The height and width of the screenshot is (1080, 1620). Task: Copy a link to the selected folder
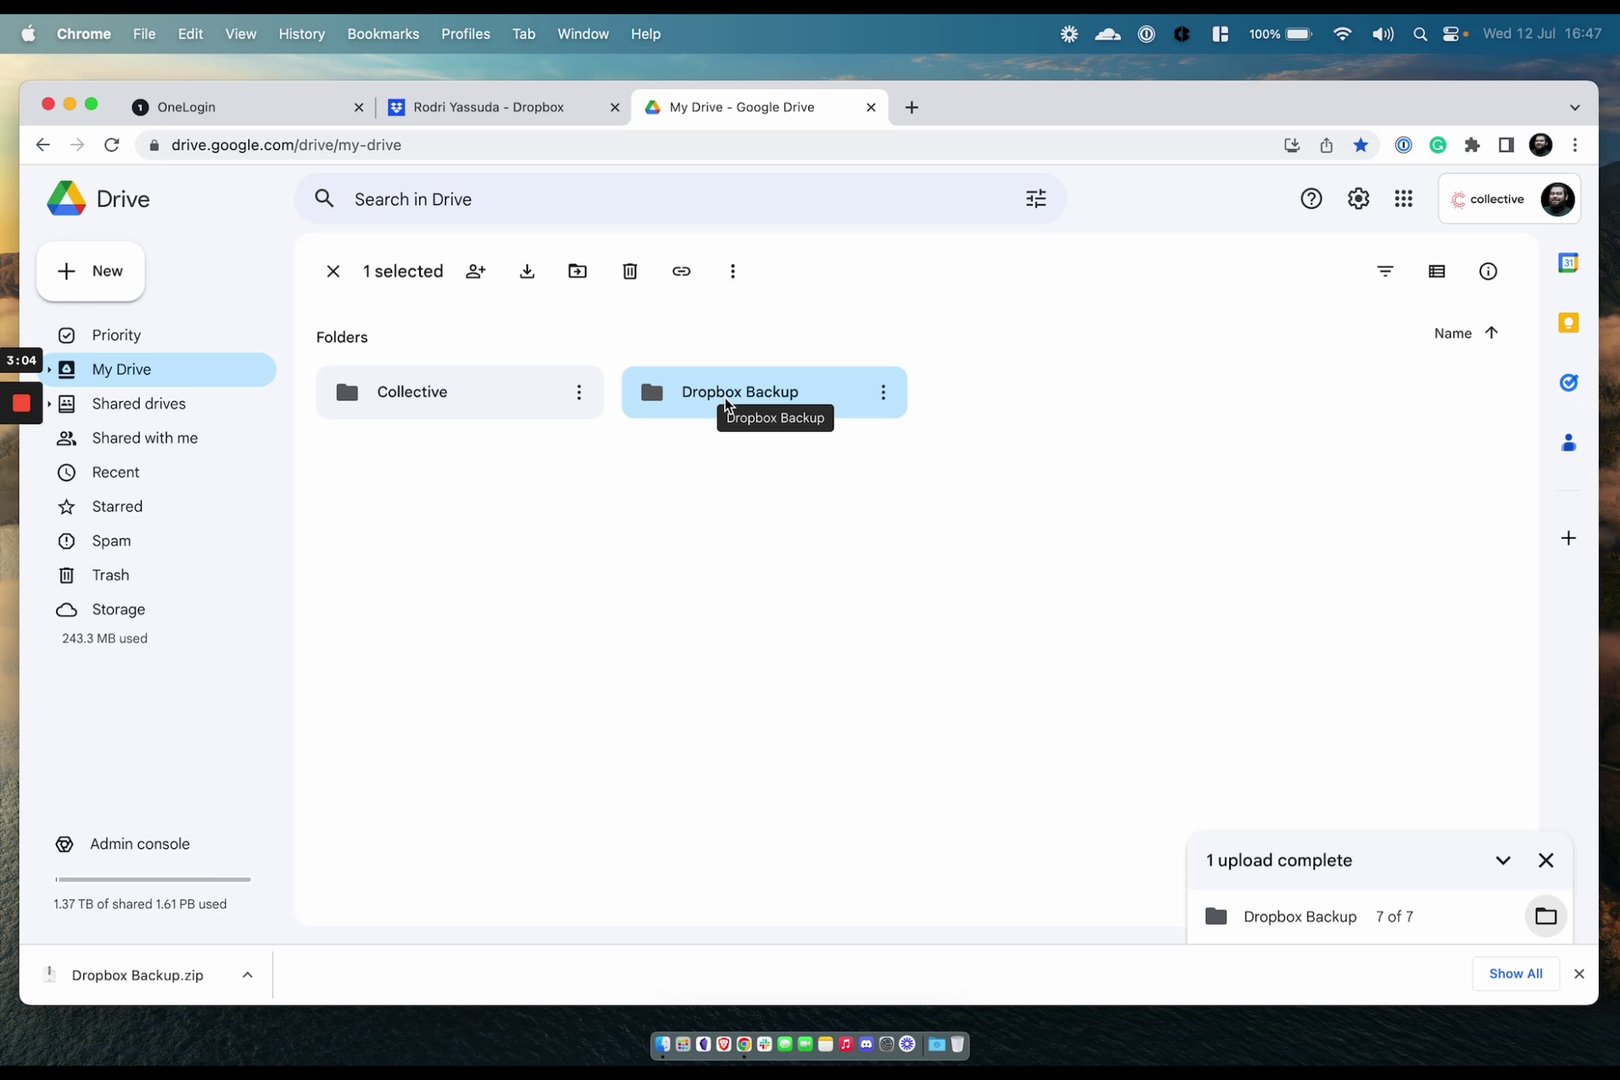(x=681, y=271)
